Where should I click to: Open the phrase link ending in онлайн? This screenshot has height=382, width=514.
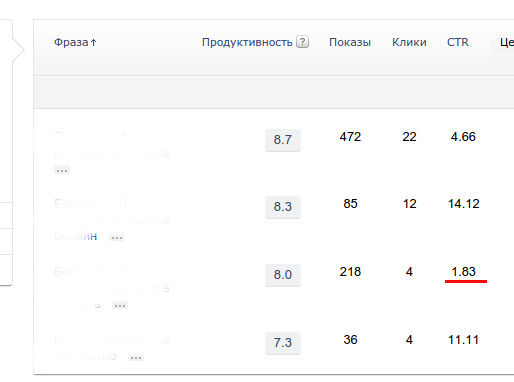[112, 220]
